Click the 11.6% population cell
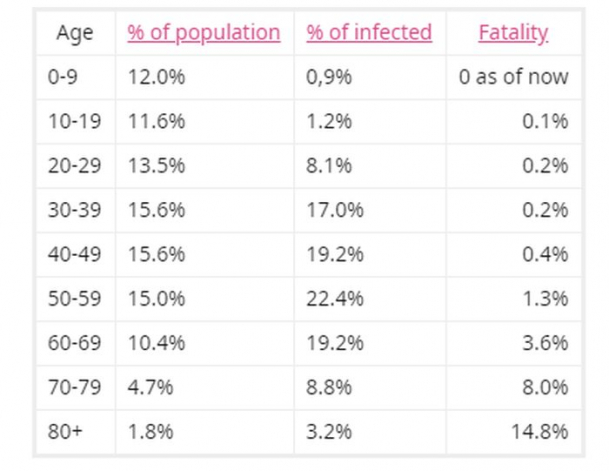This screenshot has width=609, height=471. [x=156, y=121]
